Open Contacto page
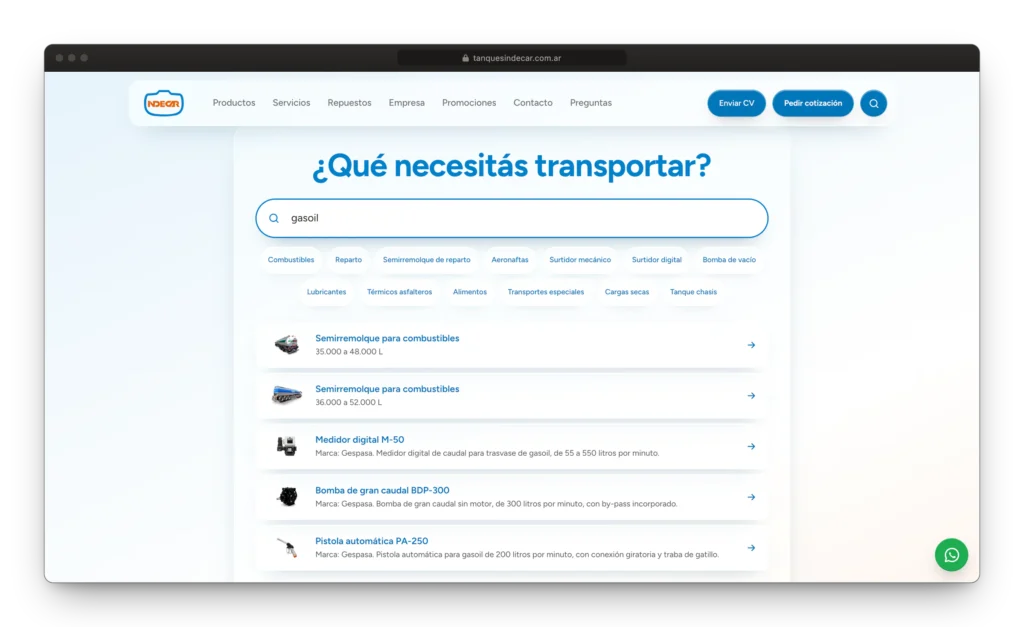 coord(533,103)
